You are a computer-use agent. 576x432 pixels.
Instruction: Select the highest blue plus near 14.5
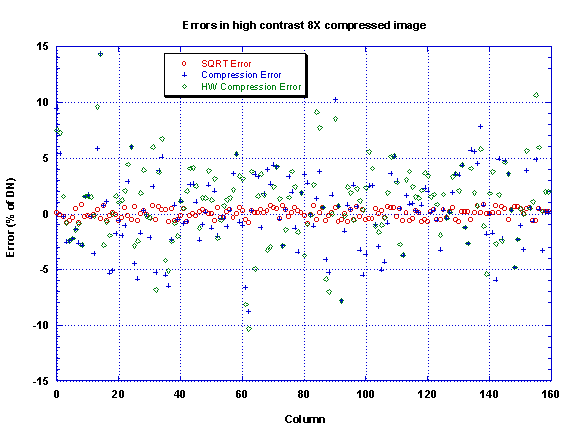[x=100, y=54]
